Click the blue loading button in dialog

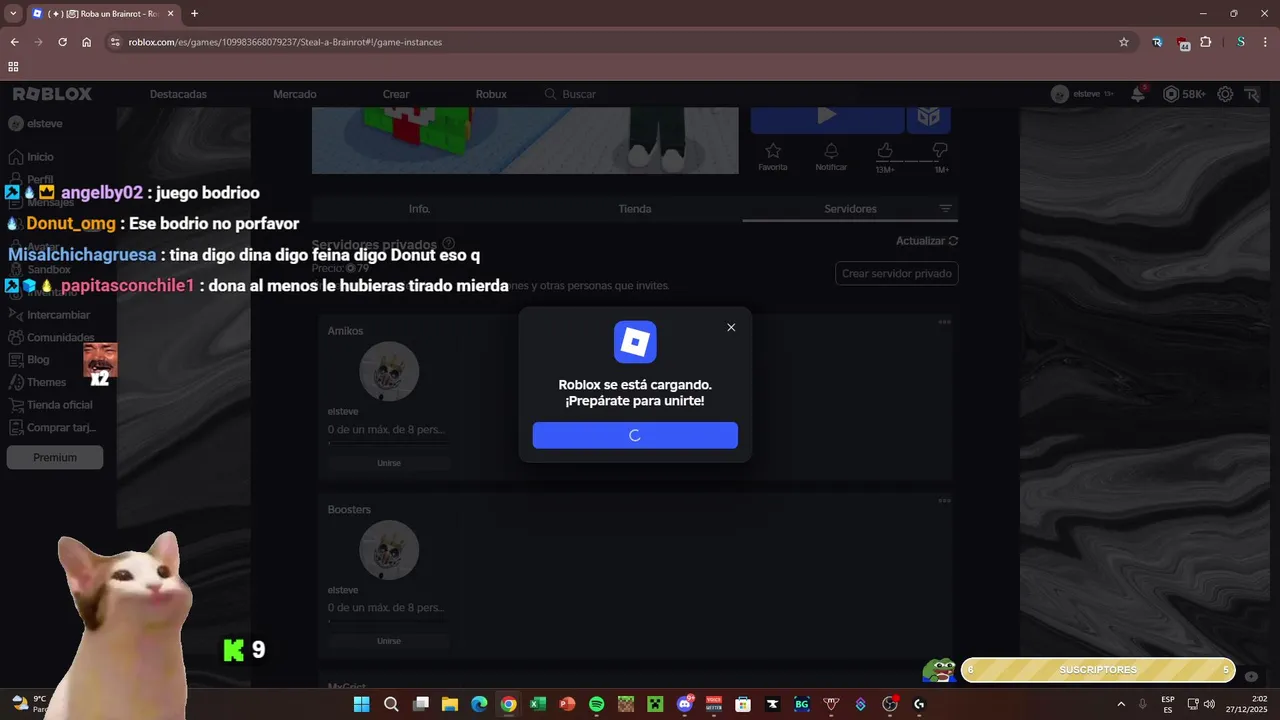[635, 435]
